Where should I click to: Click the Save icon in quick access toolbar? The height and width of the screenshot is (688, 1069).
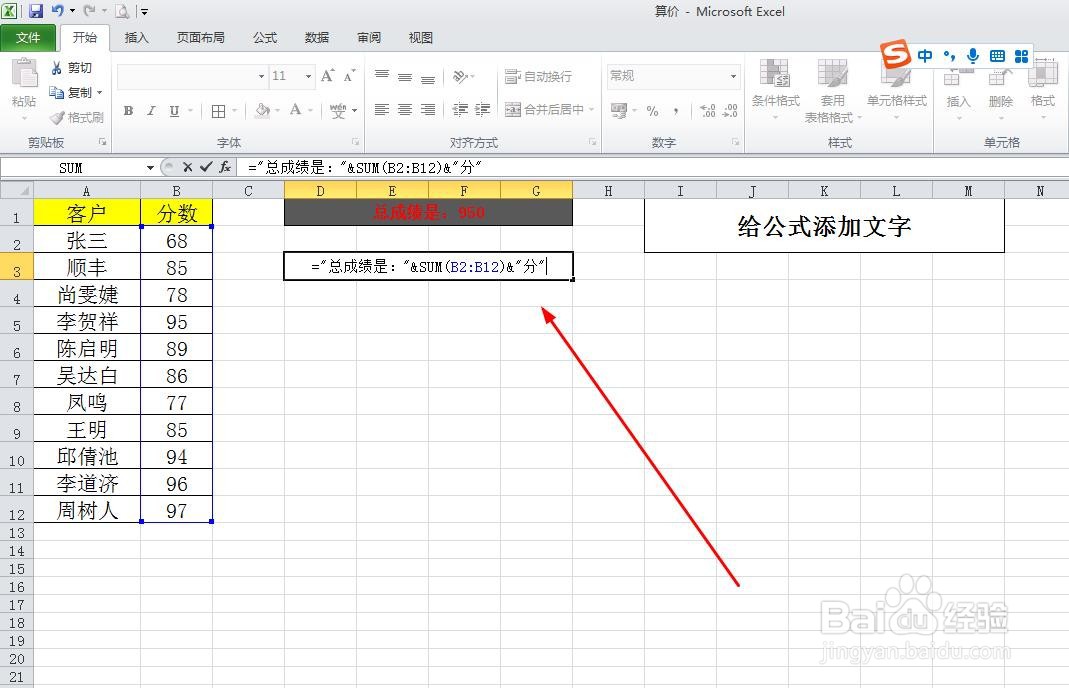tap(35, 11)
